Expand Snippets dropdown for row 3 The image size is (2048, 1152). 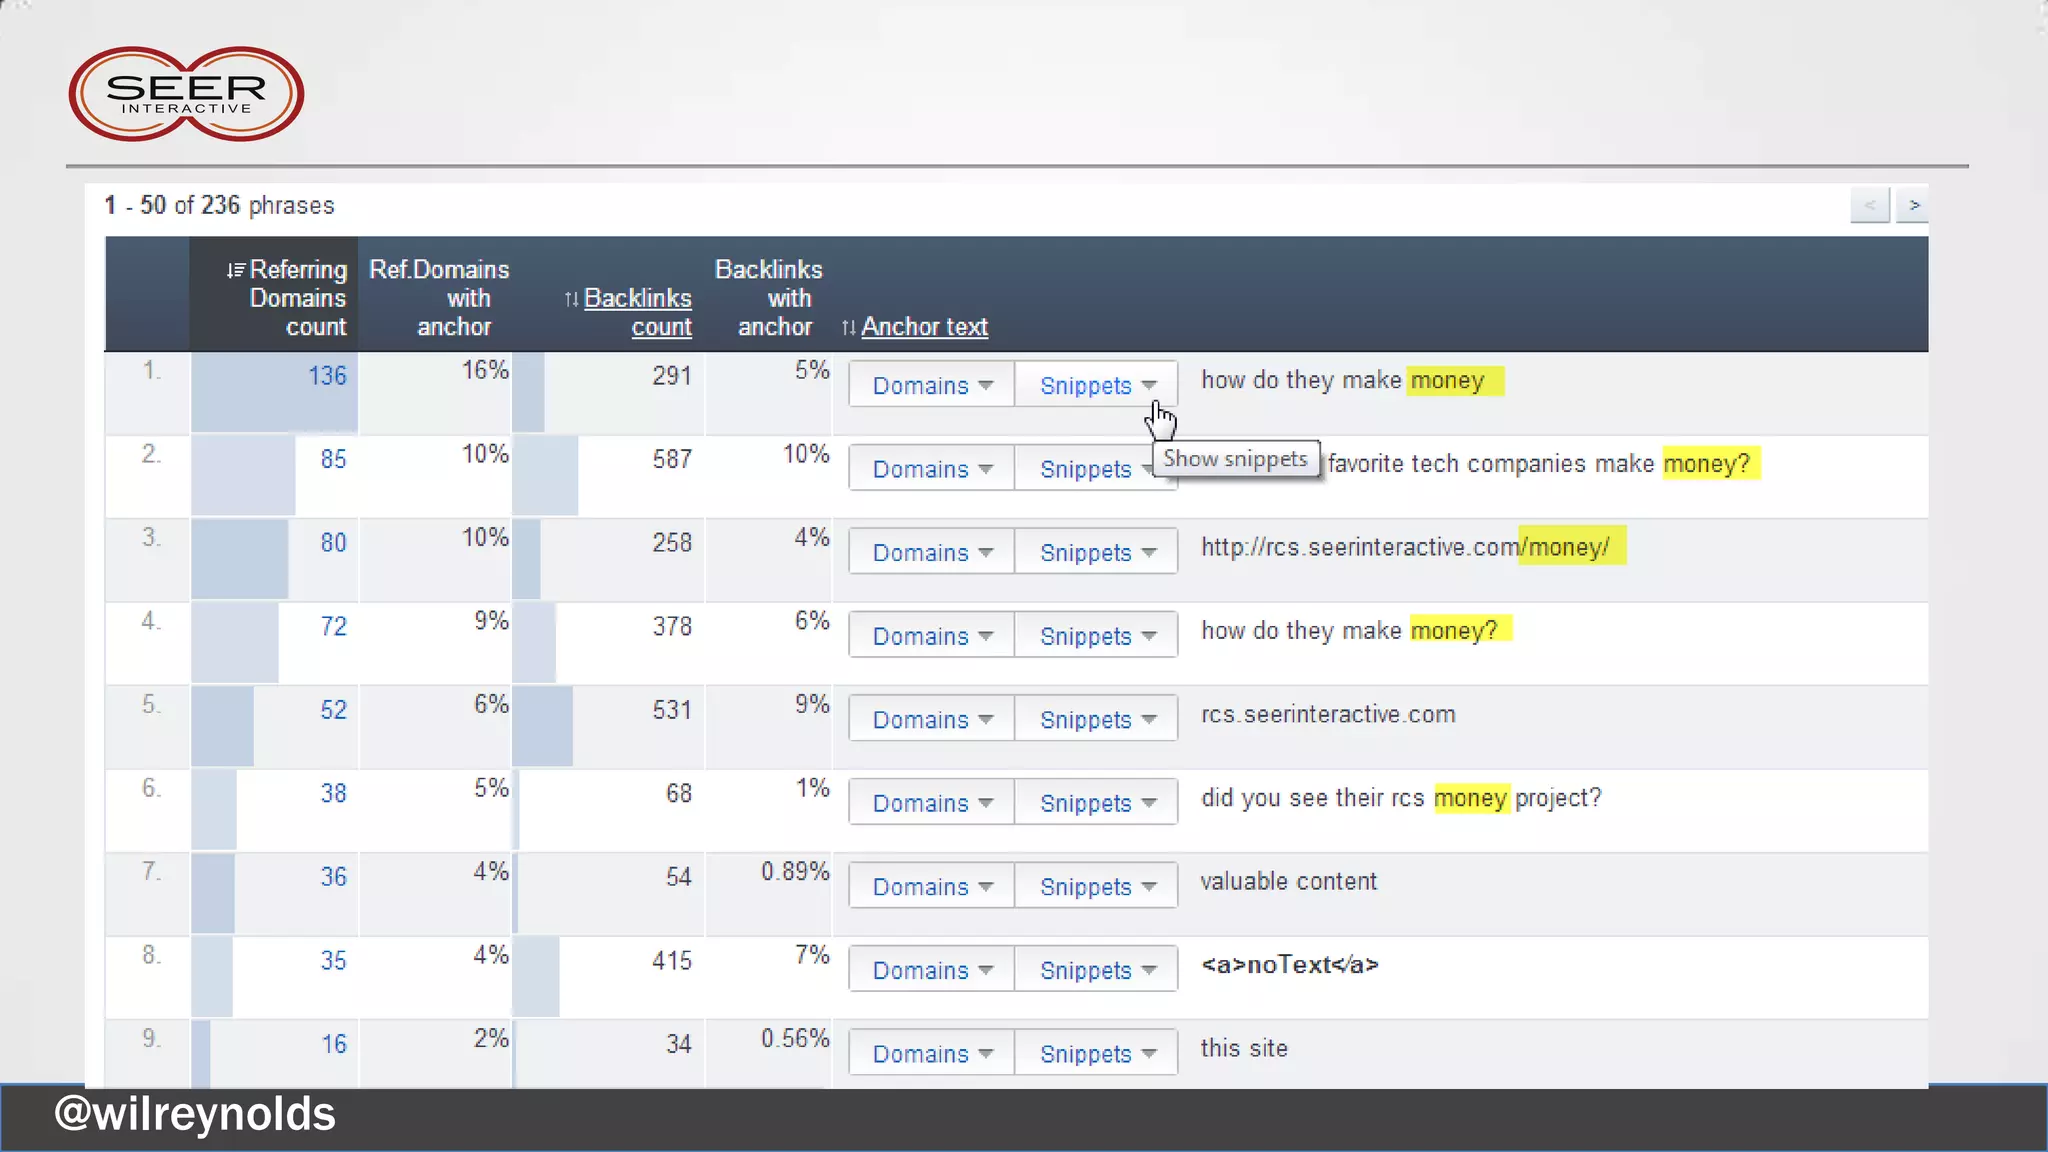click(x=1096, y=552)
